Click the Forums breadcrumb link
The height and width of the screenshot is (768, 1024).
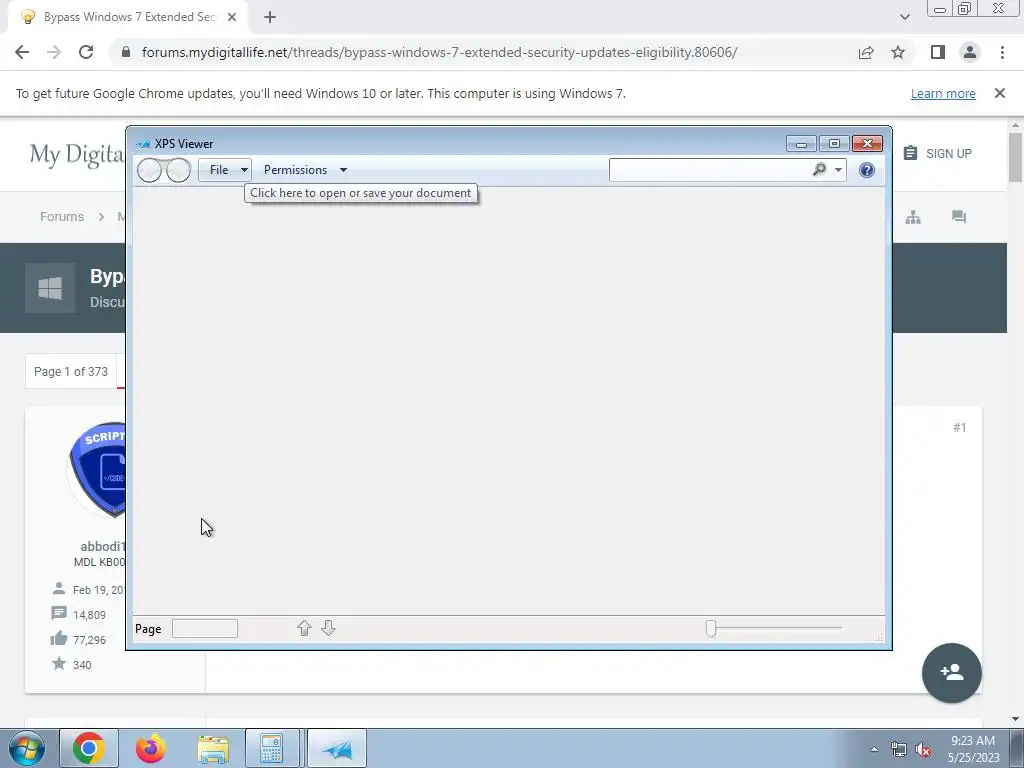(62, 217)
